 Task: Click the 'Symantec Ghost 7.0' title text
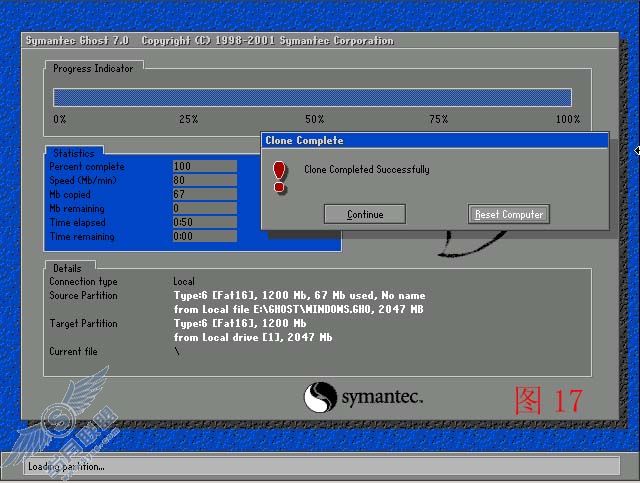pyautogui.click(x=77, y=40)
